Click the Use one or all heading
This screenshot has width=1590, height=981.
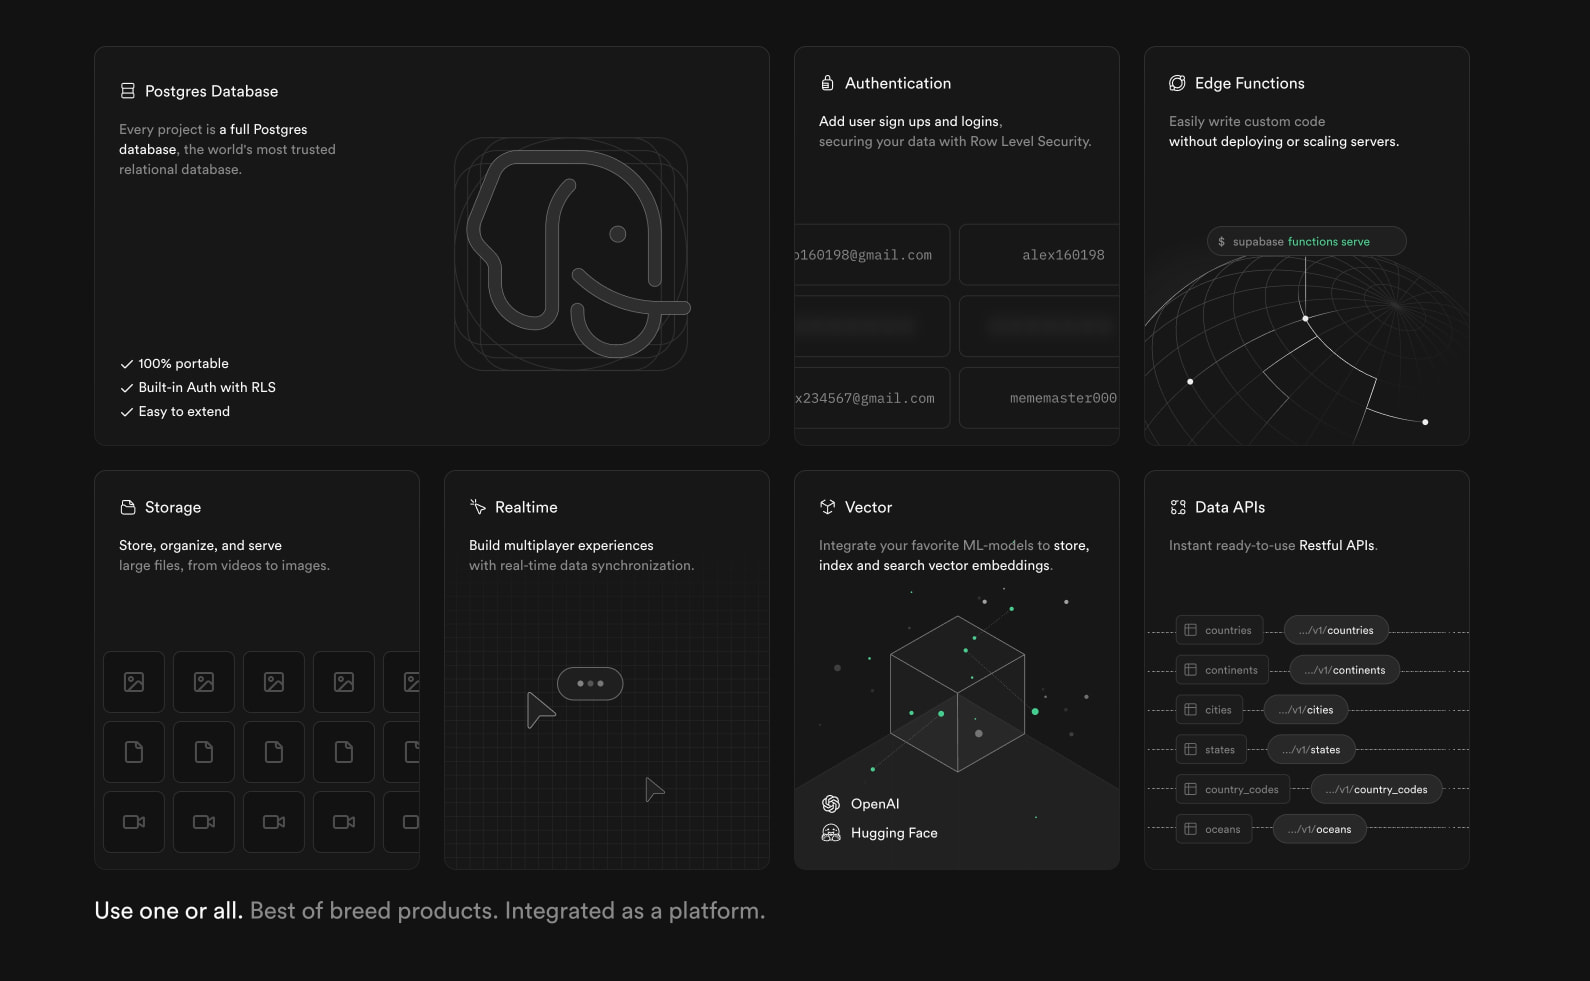pos(168,911)
